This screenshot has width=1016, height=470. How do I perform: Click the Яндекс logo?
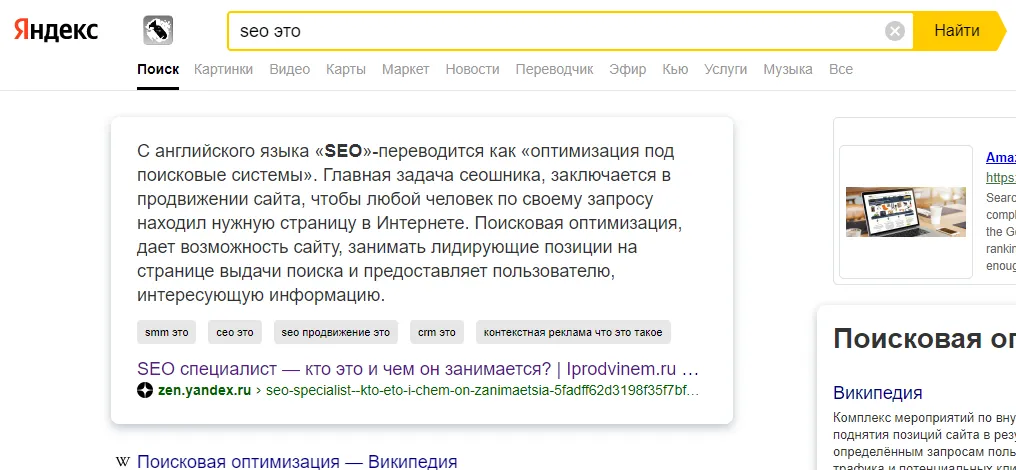pos(56,30)
